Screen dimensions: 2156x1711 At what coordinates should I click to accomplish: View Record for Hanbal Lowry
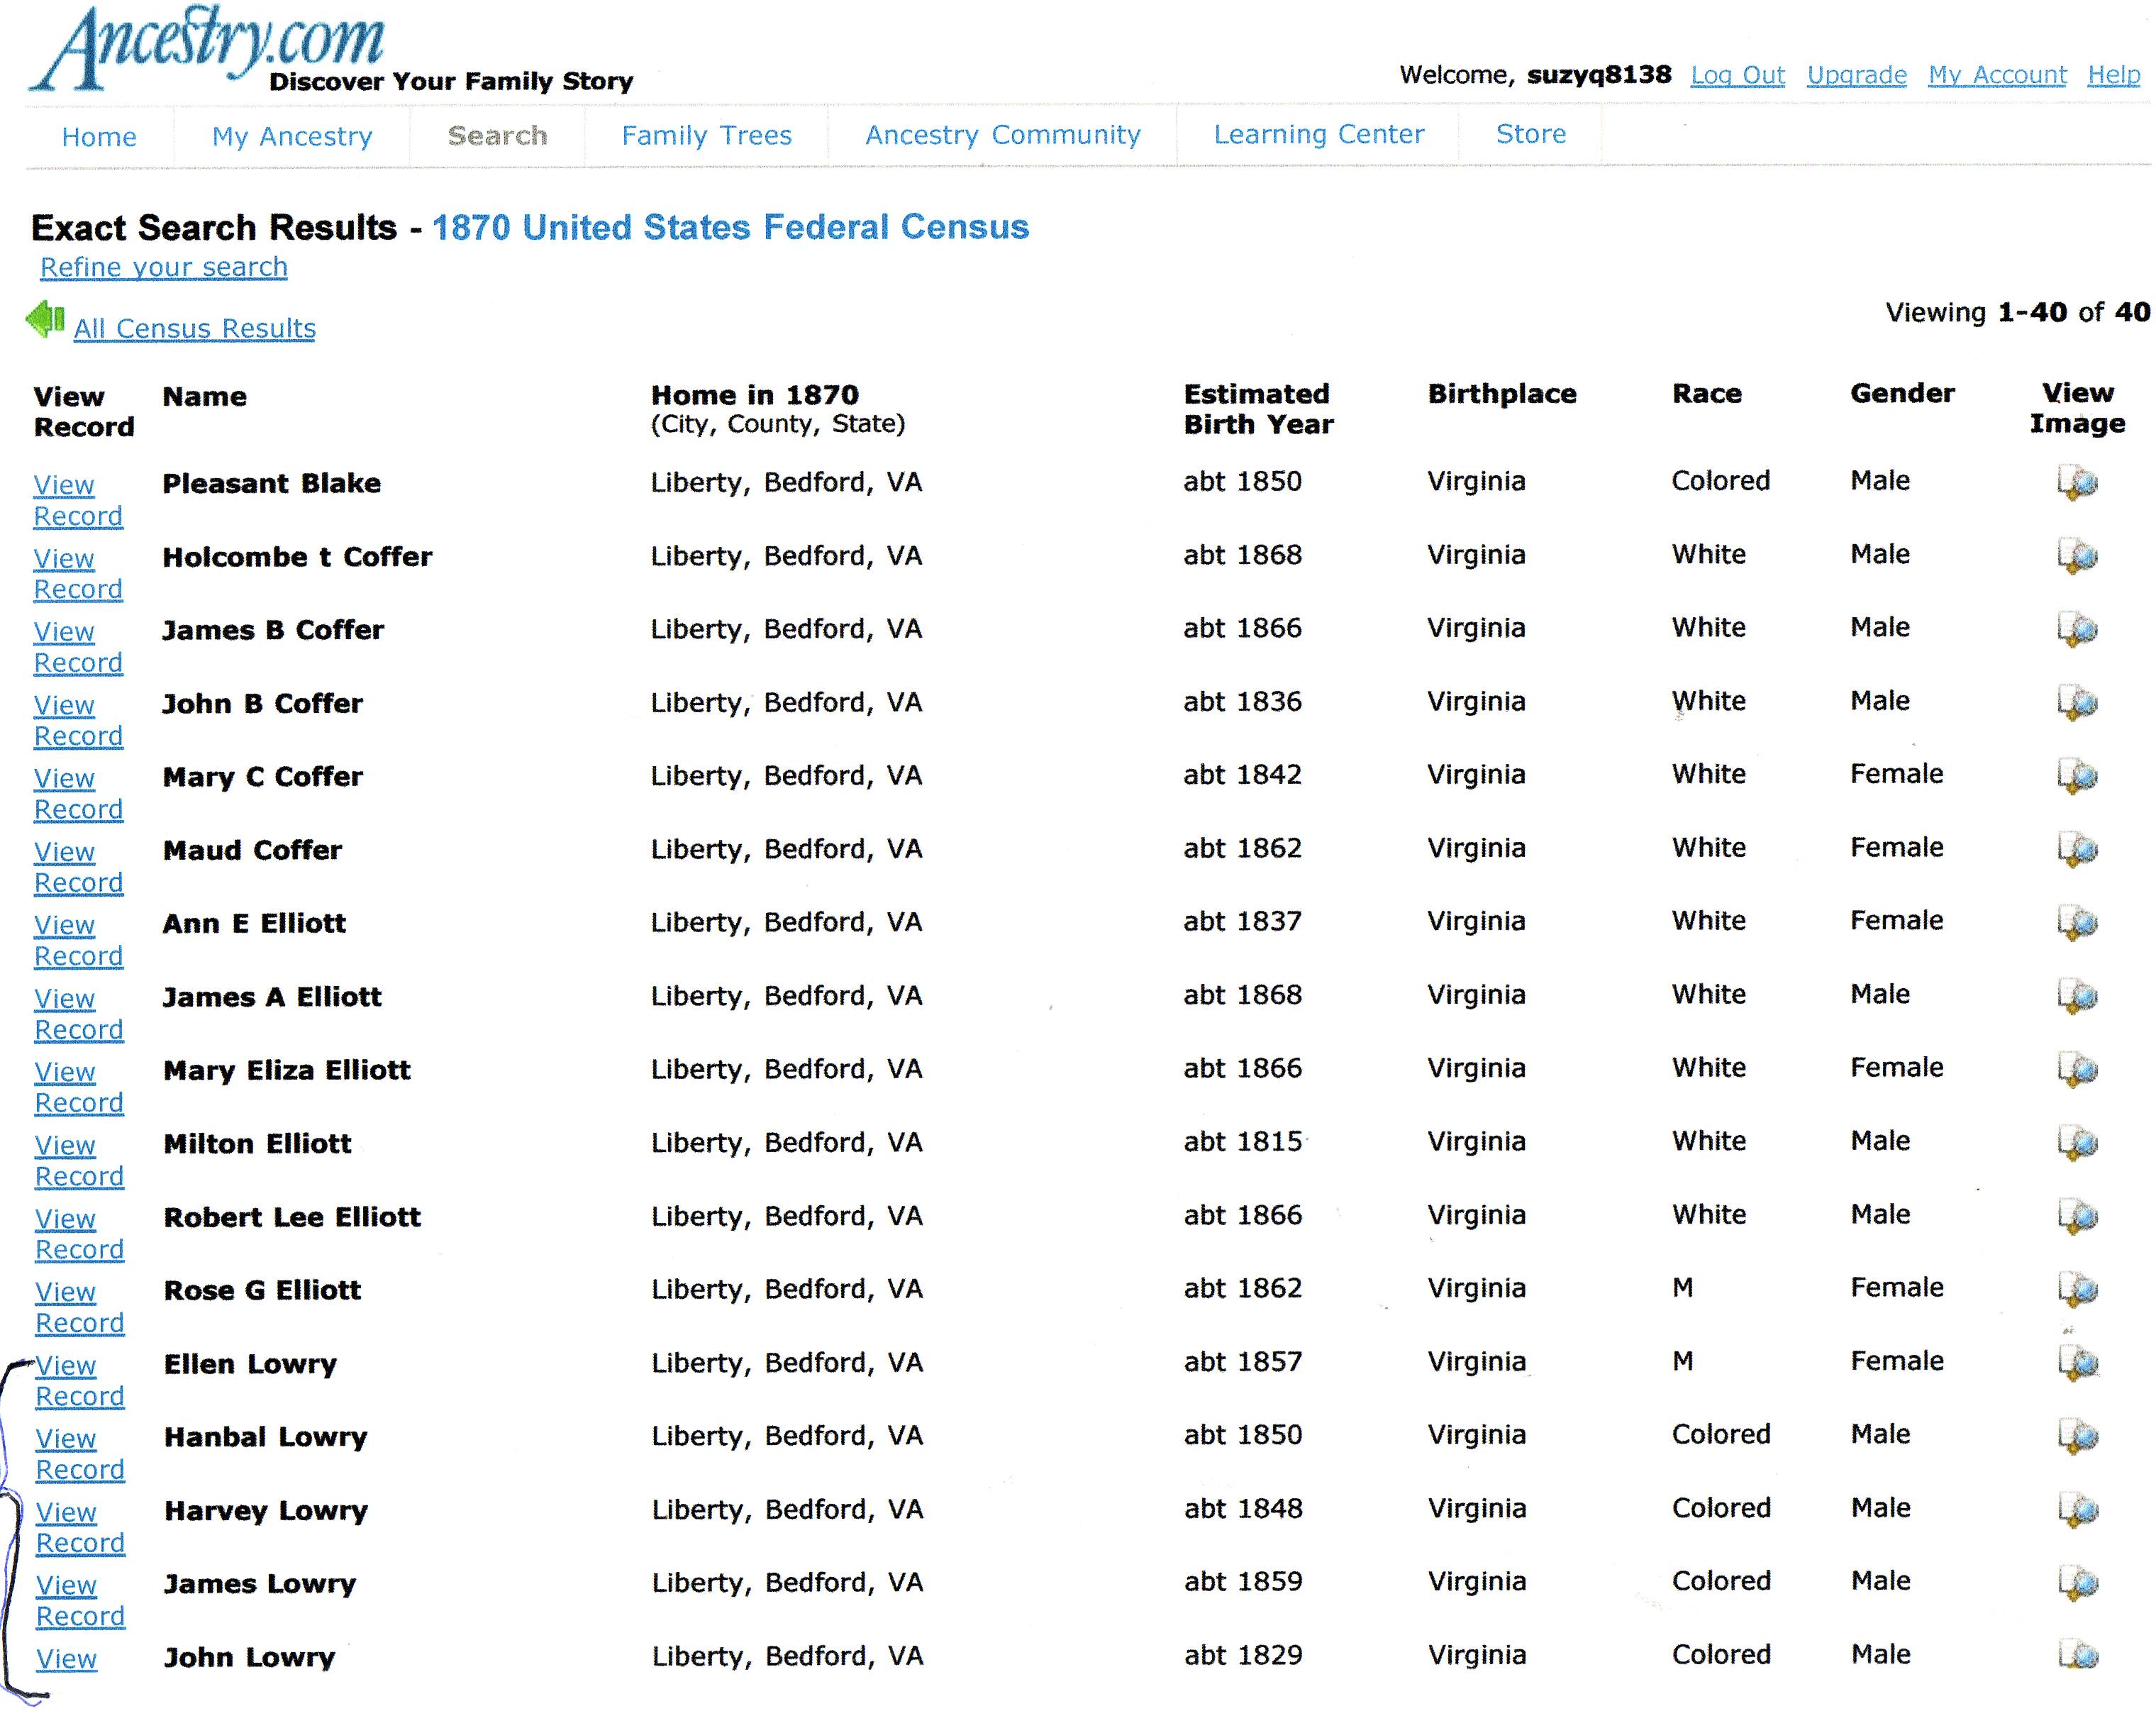click(x=80, y=1454)
